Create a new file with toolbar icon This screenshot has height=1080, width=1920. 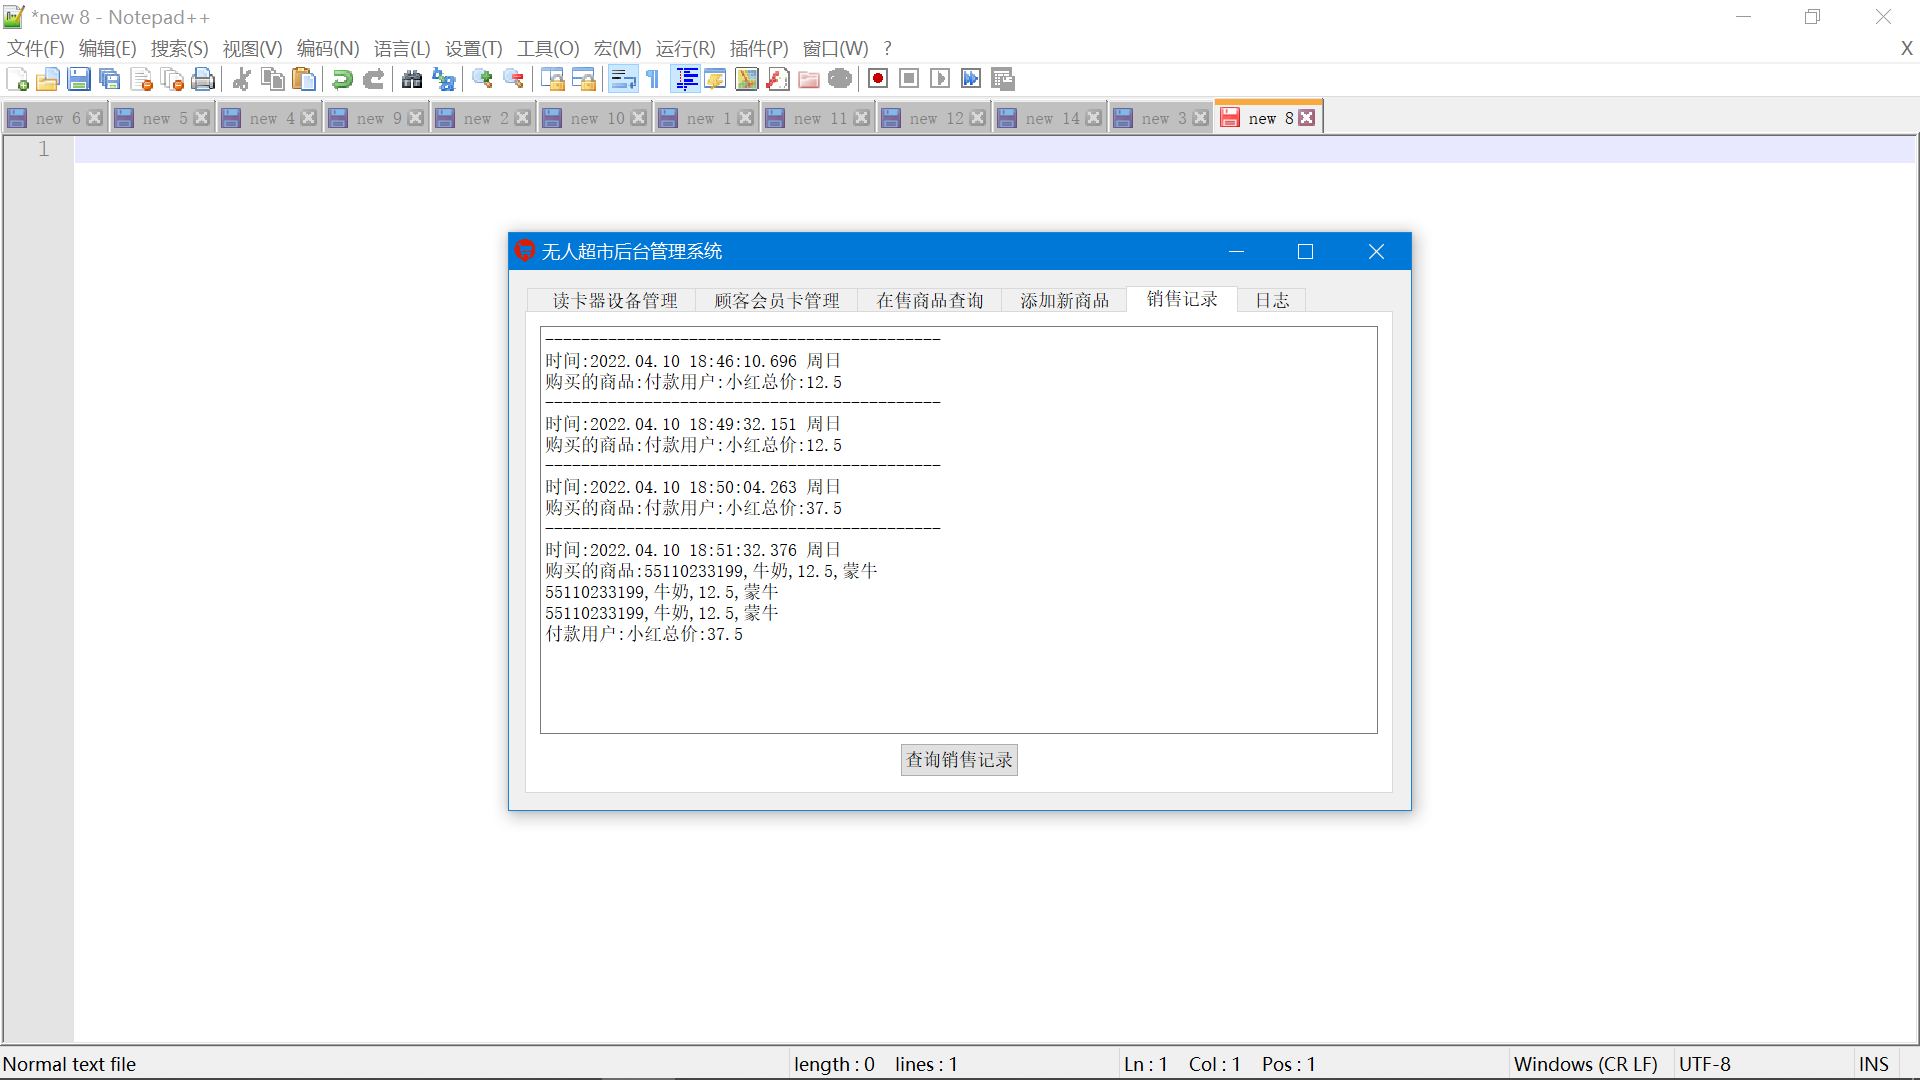pyautogui.click(x=17, y=79)
